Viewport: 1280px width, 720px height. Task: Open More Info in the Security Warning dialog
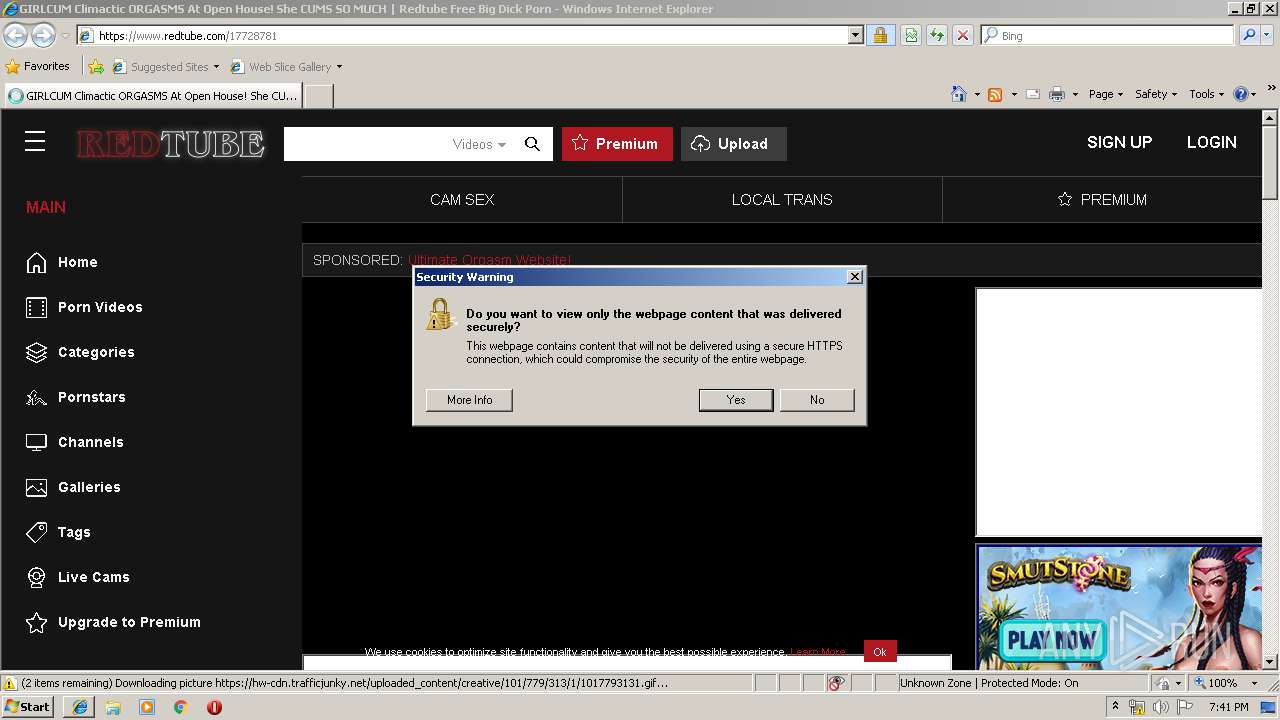(x=469, y=400)
